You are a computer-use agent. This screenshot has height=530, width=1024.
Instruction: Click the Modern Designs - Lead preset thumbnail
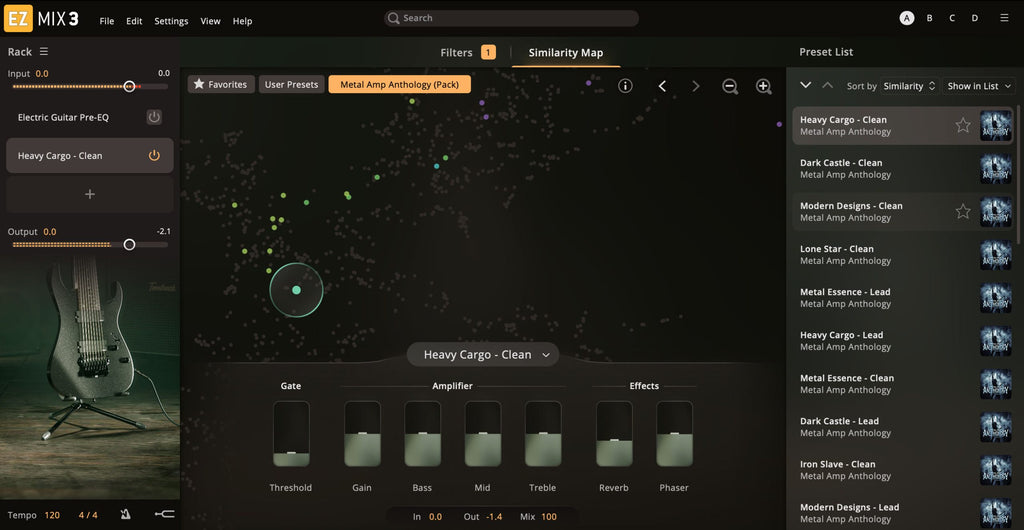[995, 513]
